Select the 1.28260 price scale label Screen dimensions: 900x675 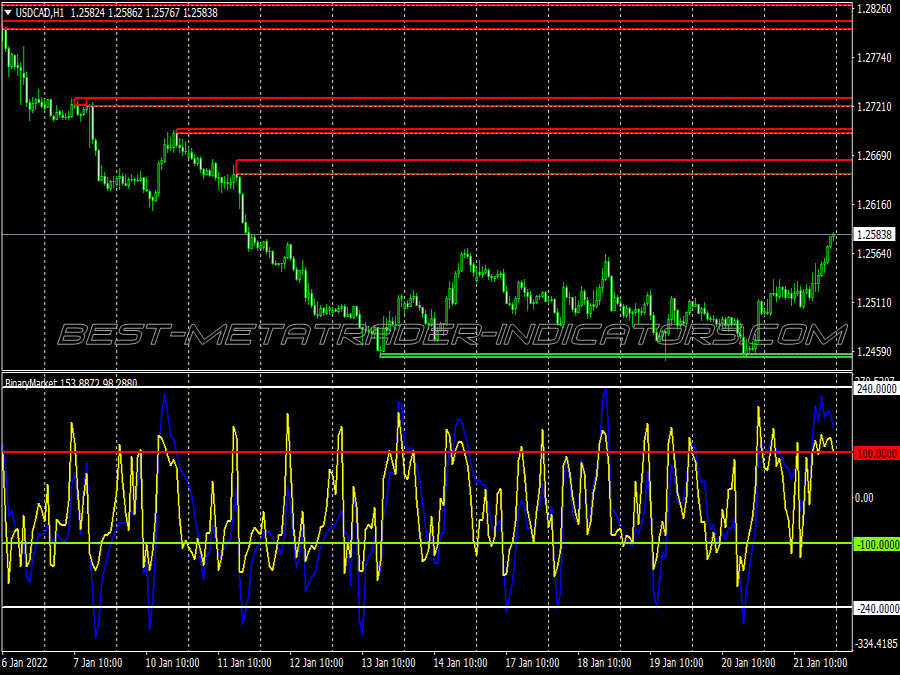(x=874, y=9)
